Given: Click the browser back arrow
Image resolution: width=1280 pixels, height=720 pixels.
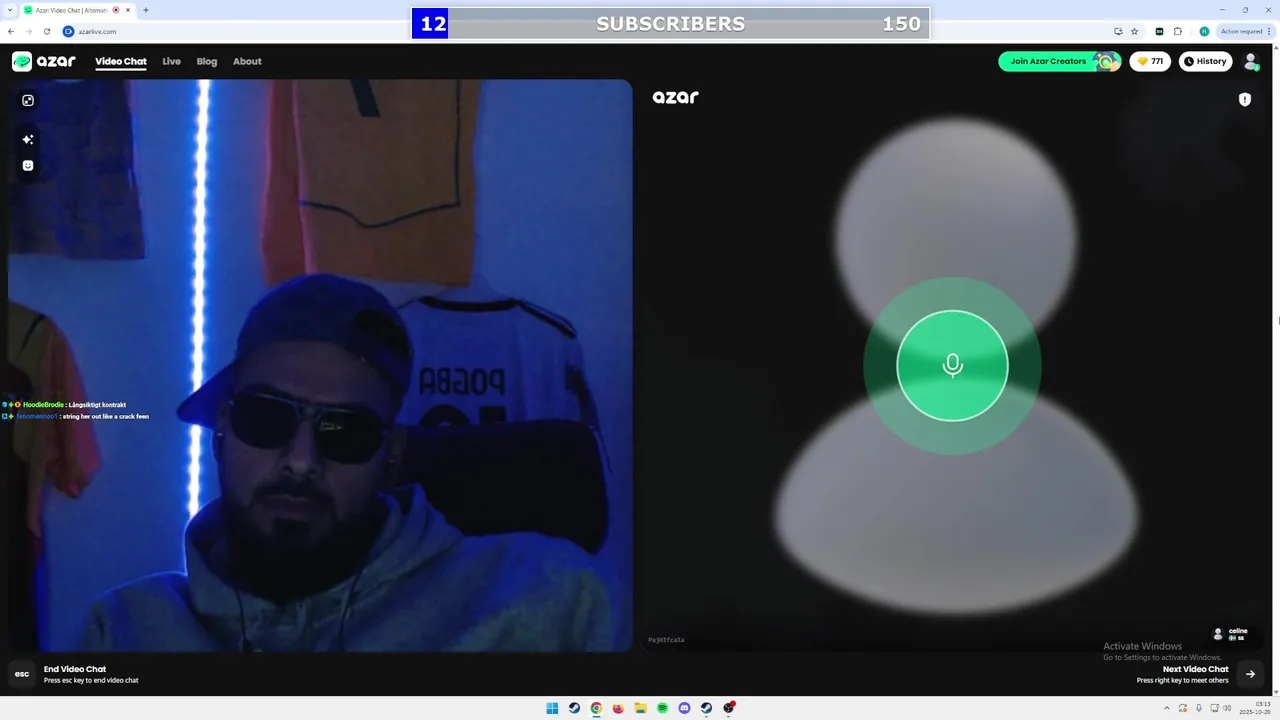Looking at the screenshot, I should tap(11, 31).
